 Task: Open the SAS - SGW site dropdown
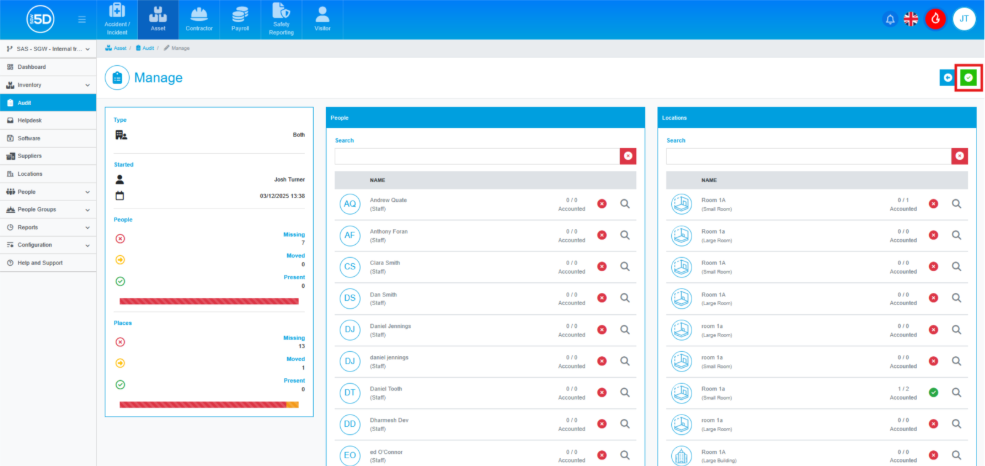tap(48, 48)
